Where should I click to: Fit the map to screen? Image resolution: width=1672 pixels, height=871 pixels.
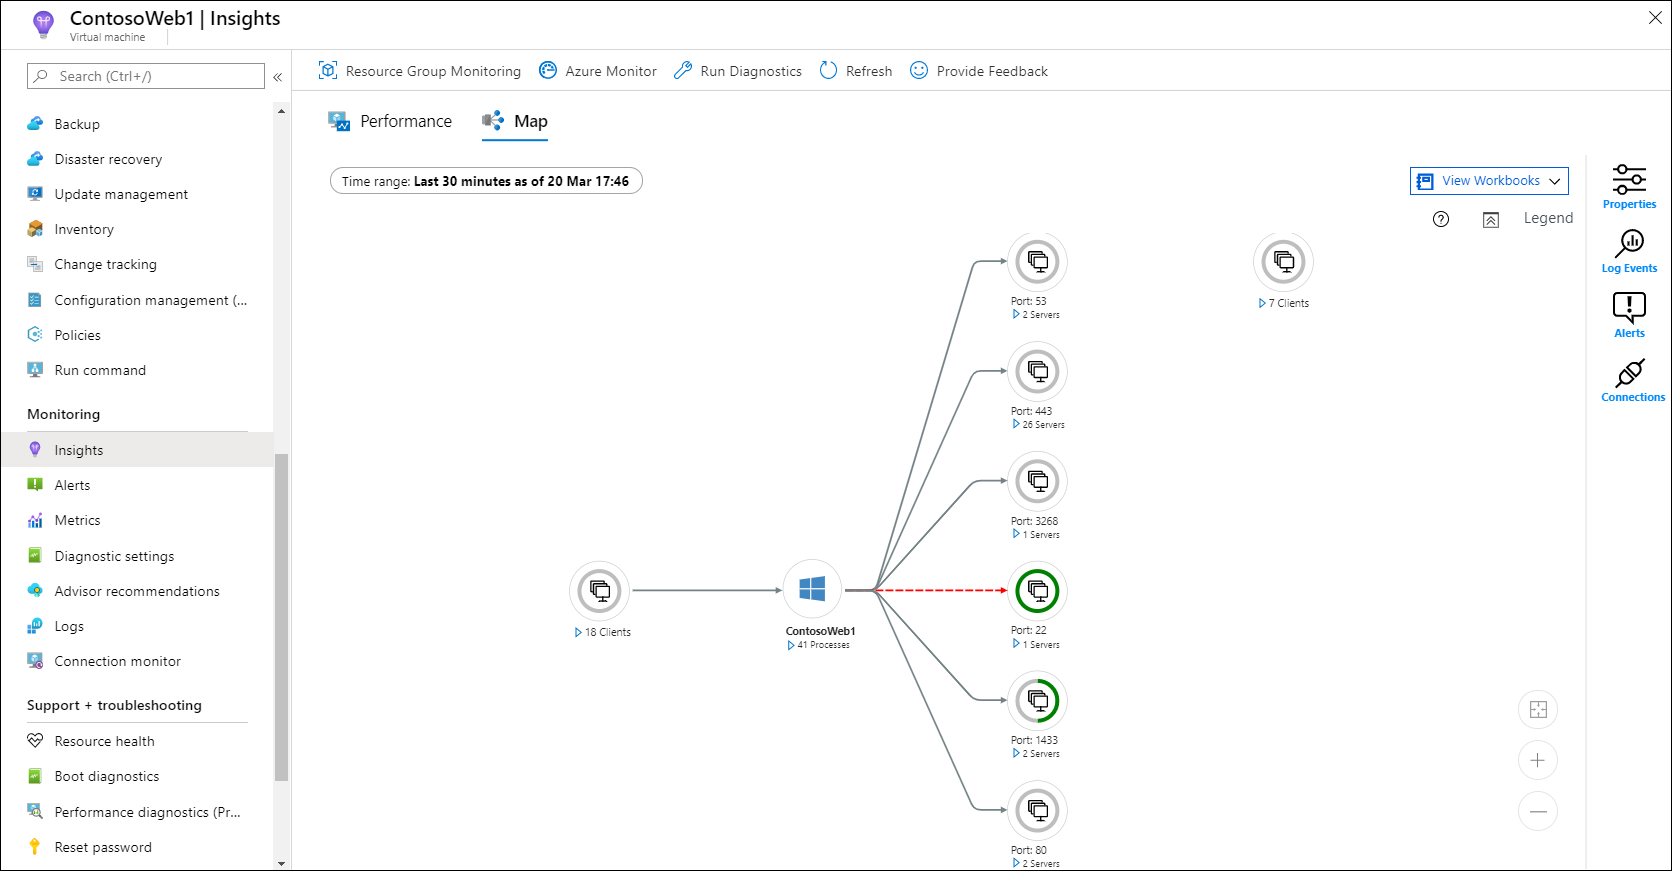(x=1538, y=710)
